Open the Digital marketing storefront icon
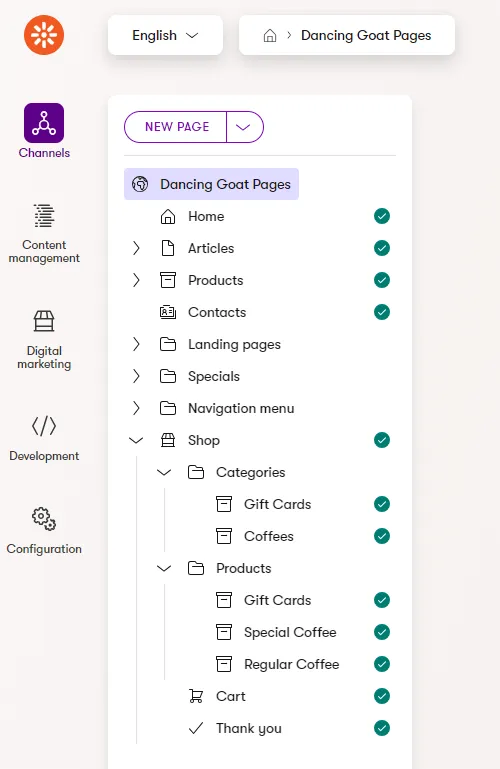This screenshot has width=500, height=769. pyautogui.click(x=44, y=321)
